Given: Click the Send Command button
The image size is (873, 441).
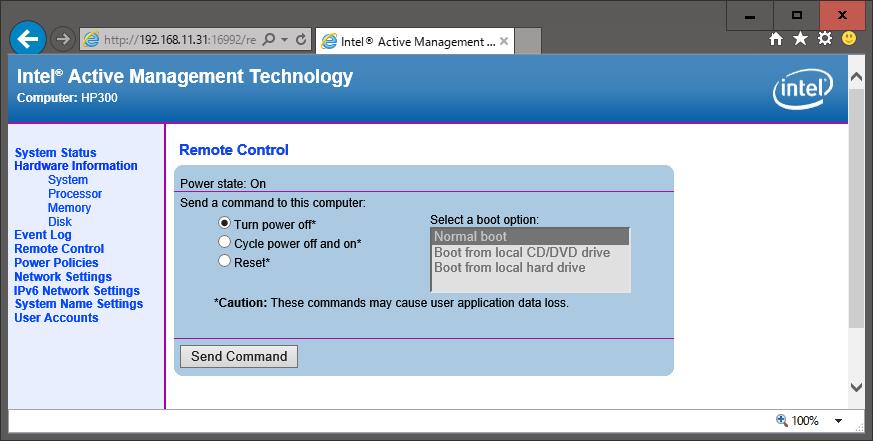Looking at the screenshot, I should [x=239, y=356].
